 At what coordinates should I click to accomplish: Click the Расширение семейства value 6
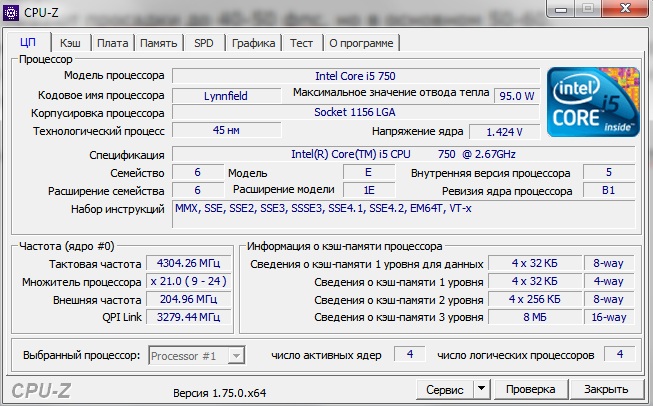pyautogui.click(x=198, y=190)
